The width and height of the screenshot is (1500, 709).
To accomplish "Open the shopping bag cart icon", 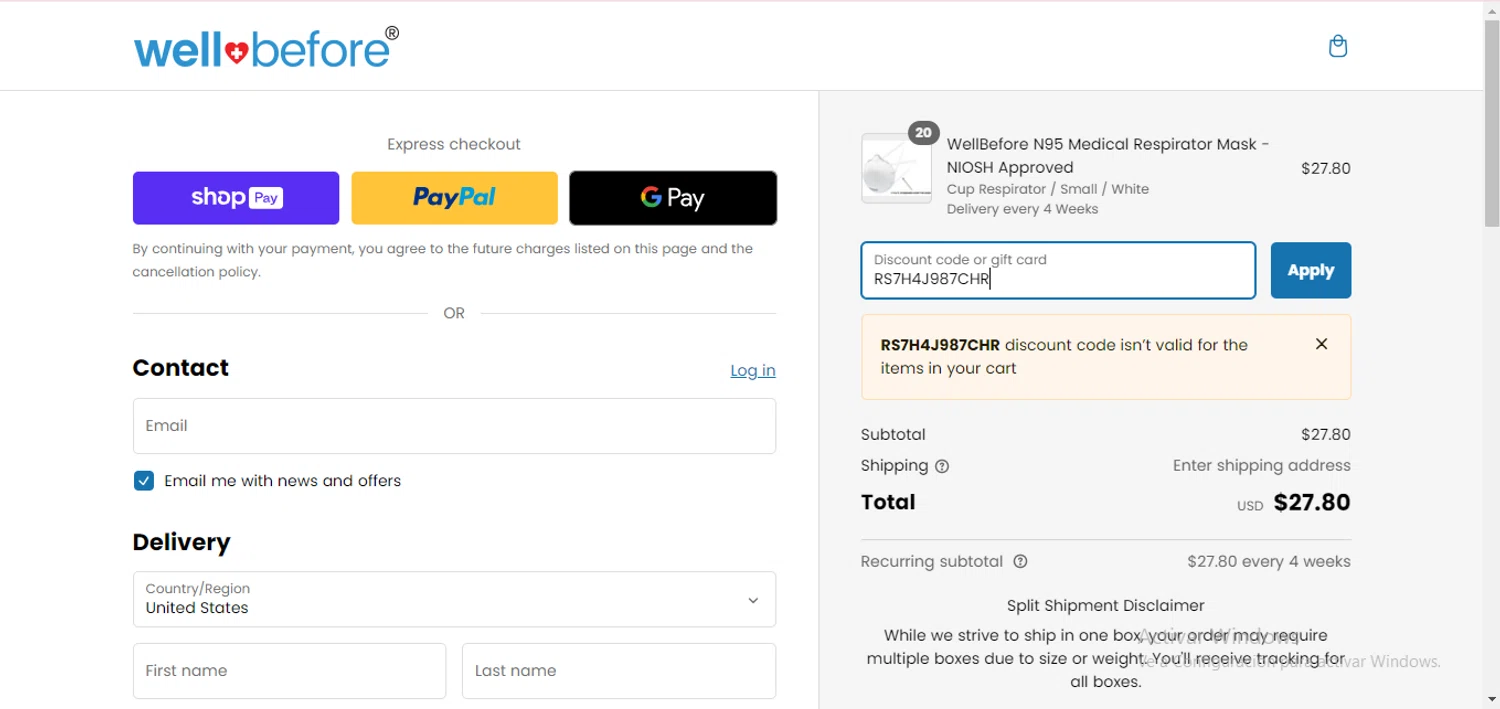I will (x=1338, y=46).
